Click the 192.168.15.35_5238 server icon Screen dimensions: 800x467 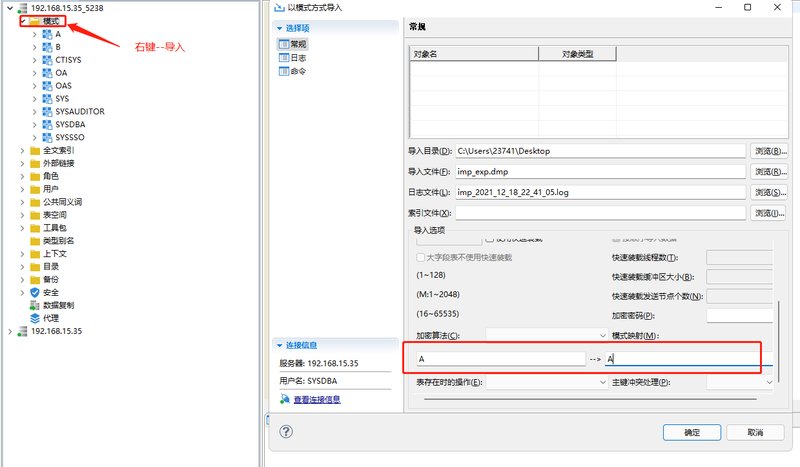click(22, 8)
